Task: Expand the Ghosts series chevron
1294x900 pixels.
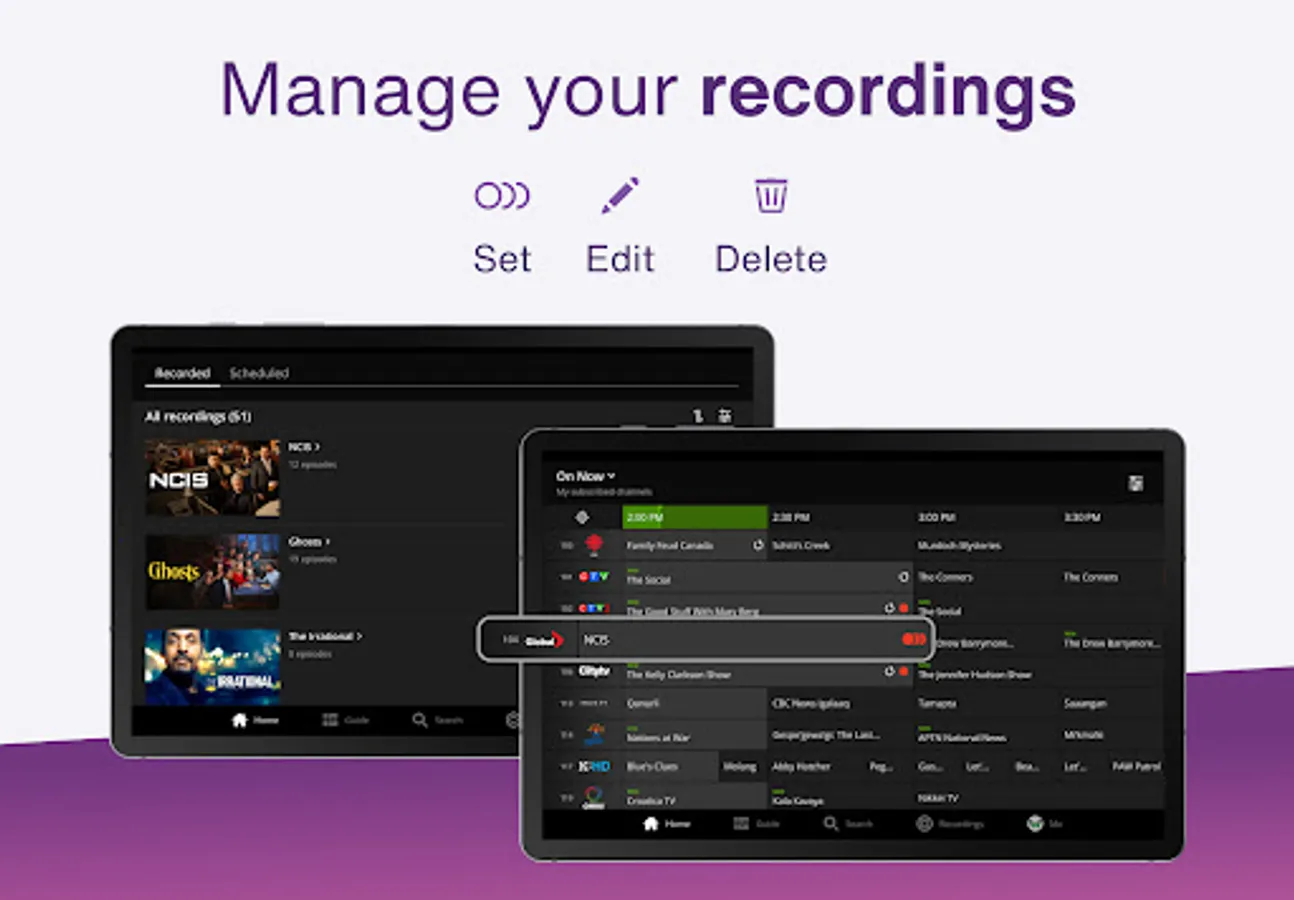Action: pos(330,540)
